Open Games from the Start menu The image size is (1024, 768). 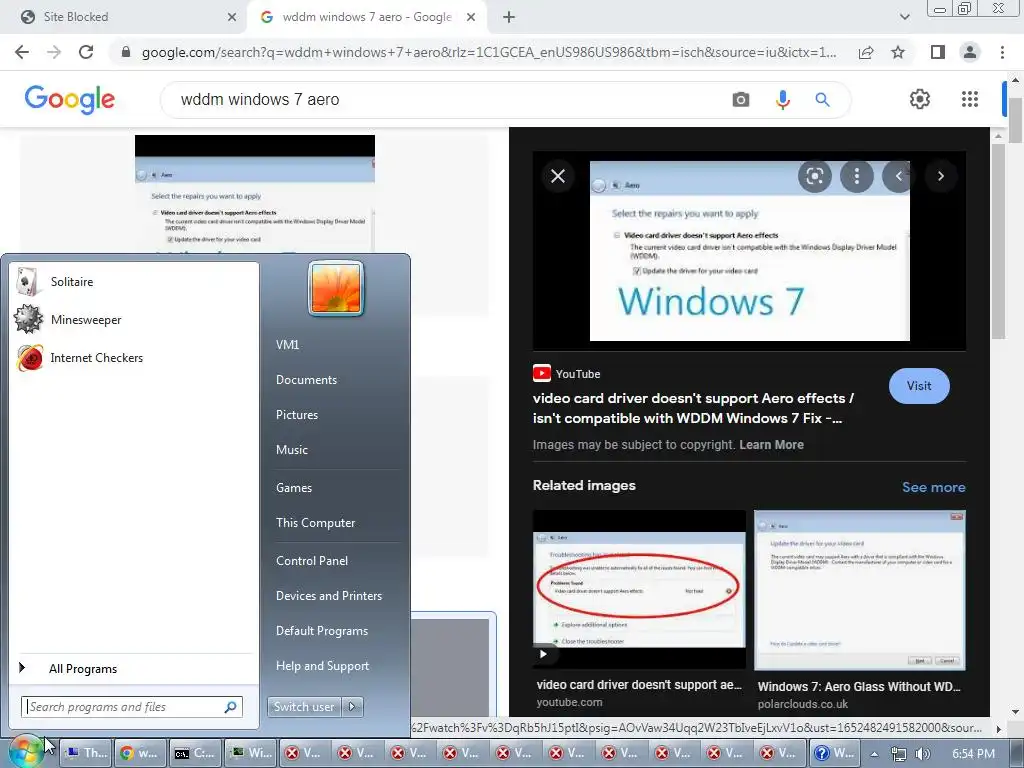[294, 488]
